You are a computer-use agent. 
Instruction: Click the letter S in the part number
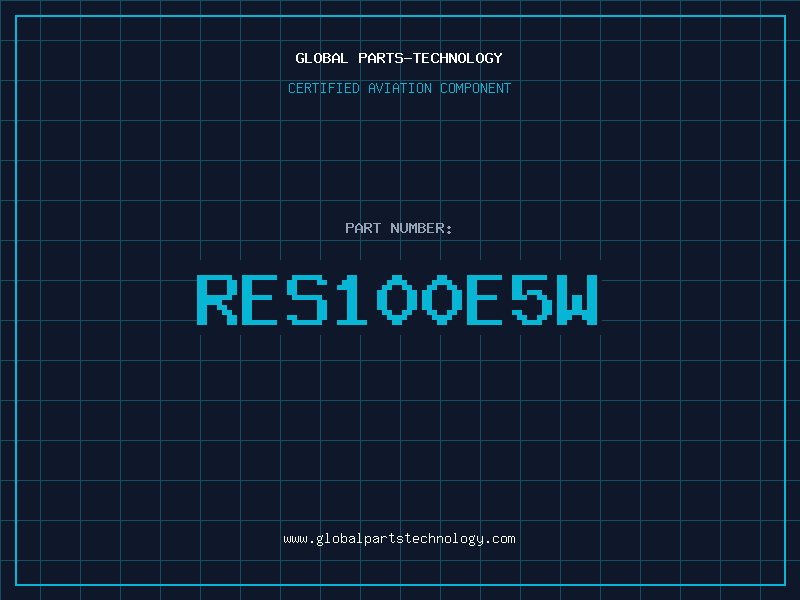(307, 299)
